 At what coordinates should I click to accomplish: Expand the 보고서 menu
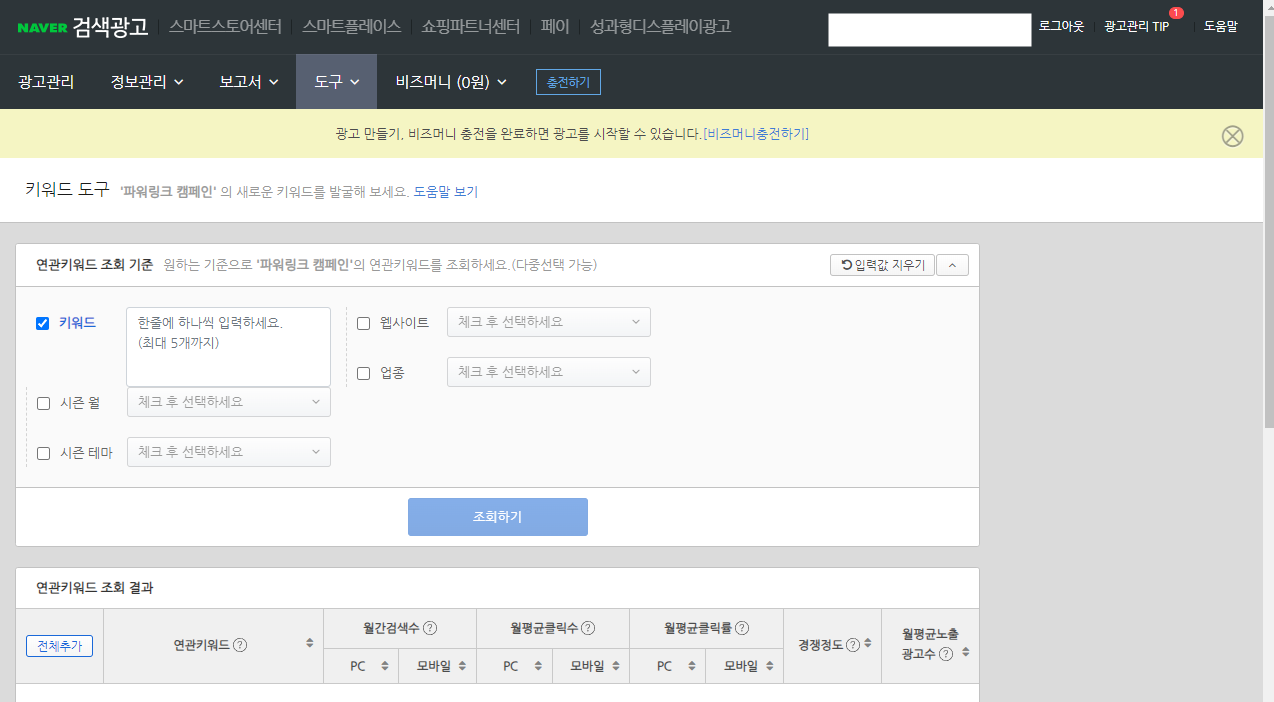248,82
